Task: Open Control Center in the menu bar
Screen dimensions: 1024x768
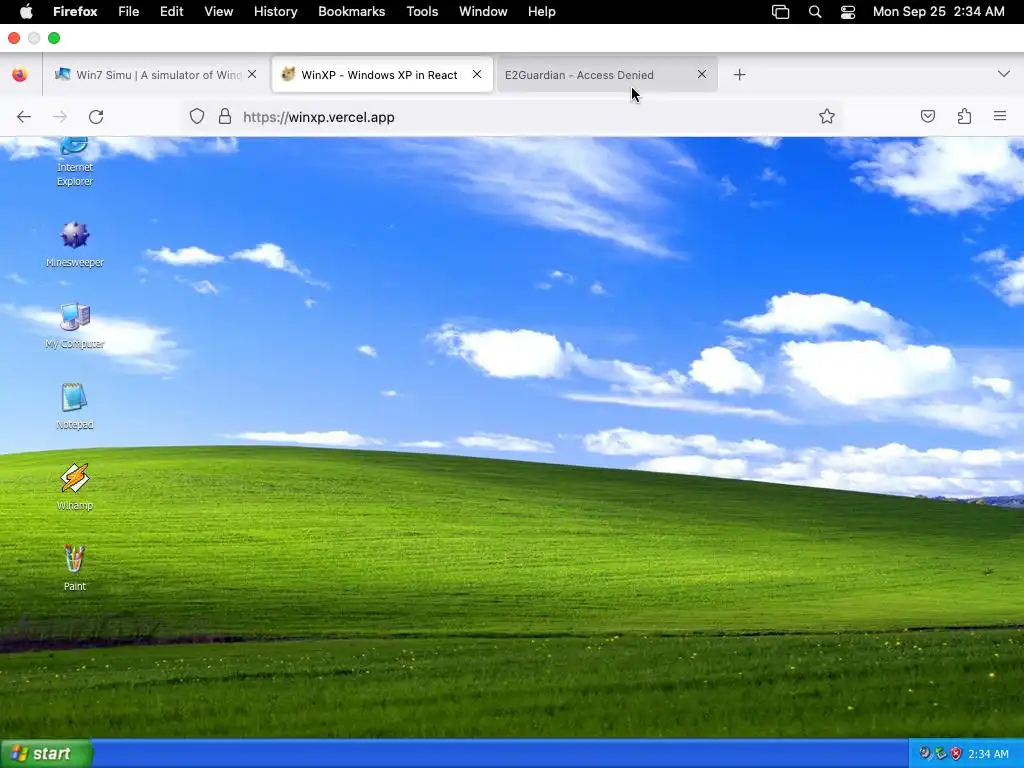Action: click(848, 12)
